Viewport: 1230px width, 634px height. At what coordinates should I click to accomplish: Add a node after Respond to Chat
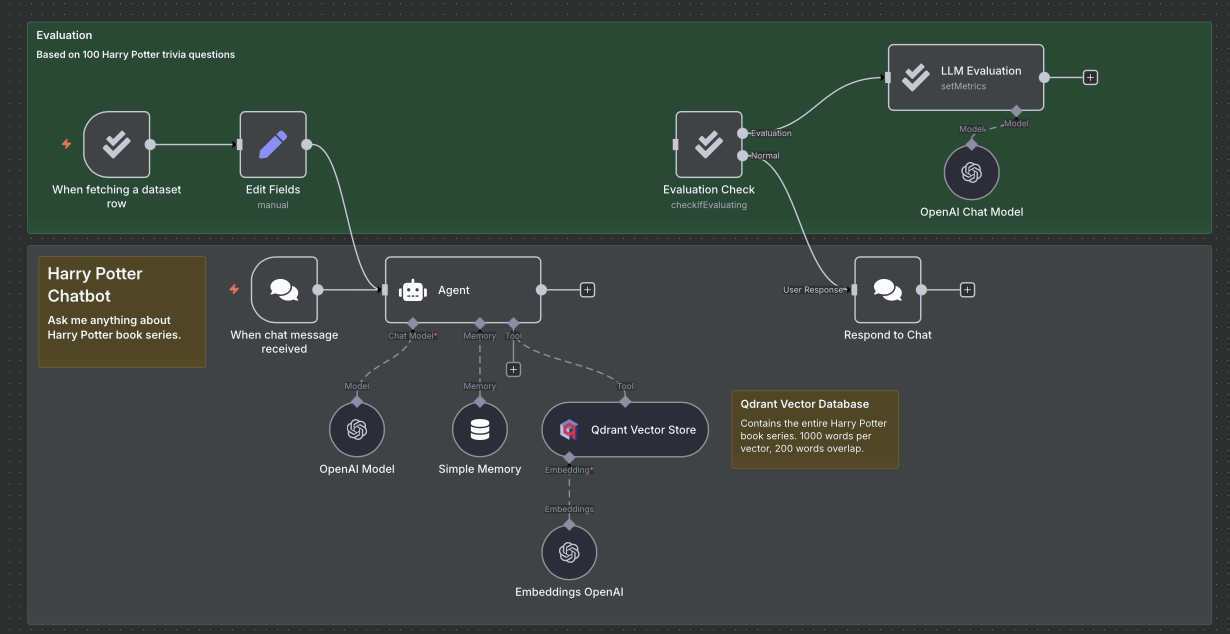(967, 290)
